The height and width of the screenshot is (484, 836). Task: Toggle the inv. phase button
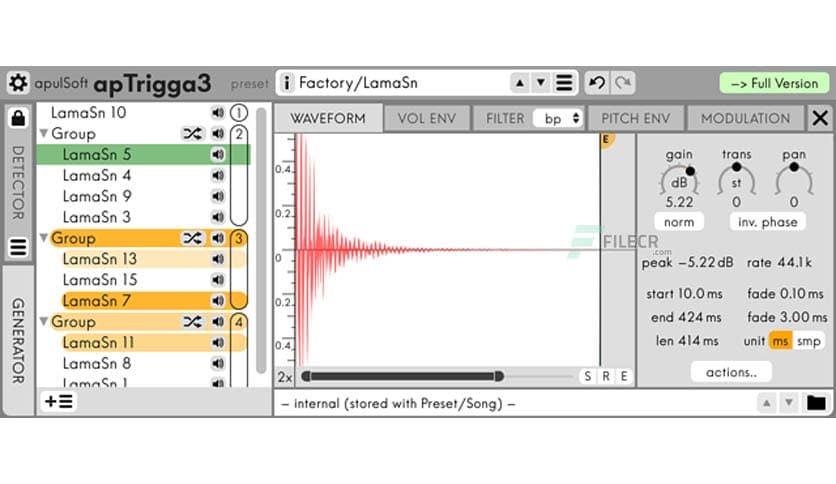click(767, 222)
